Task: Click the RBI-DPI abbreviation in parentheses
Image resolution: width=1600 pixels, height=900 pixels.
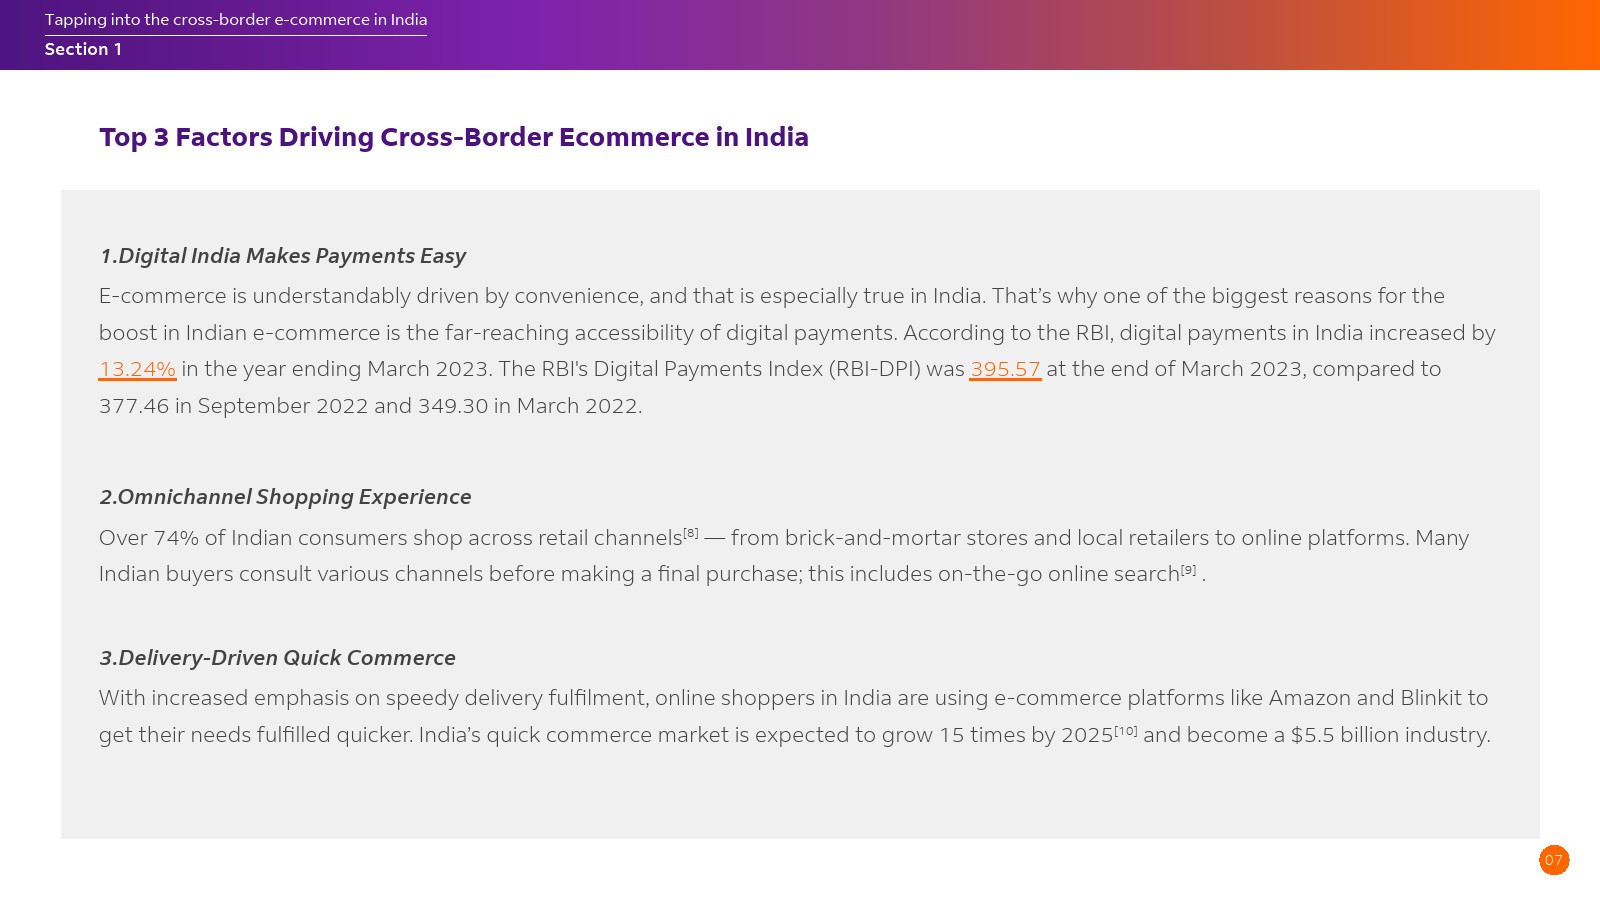Action: click(x=873, y=369)
